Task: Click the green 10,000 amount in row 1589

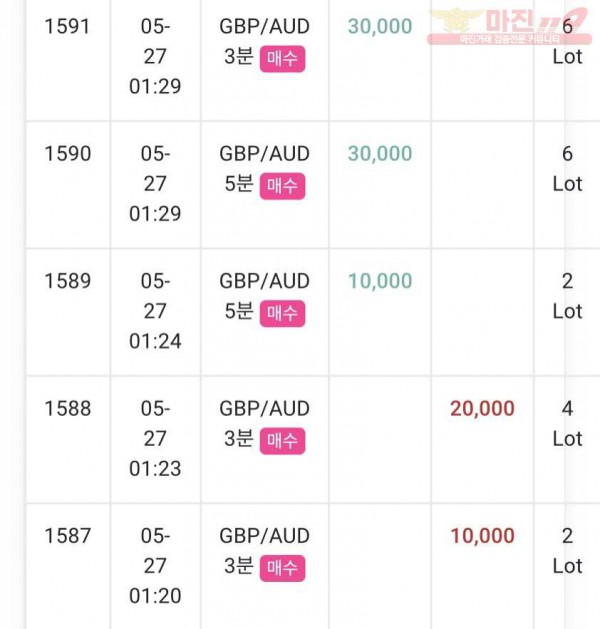Action: point(380,281)
